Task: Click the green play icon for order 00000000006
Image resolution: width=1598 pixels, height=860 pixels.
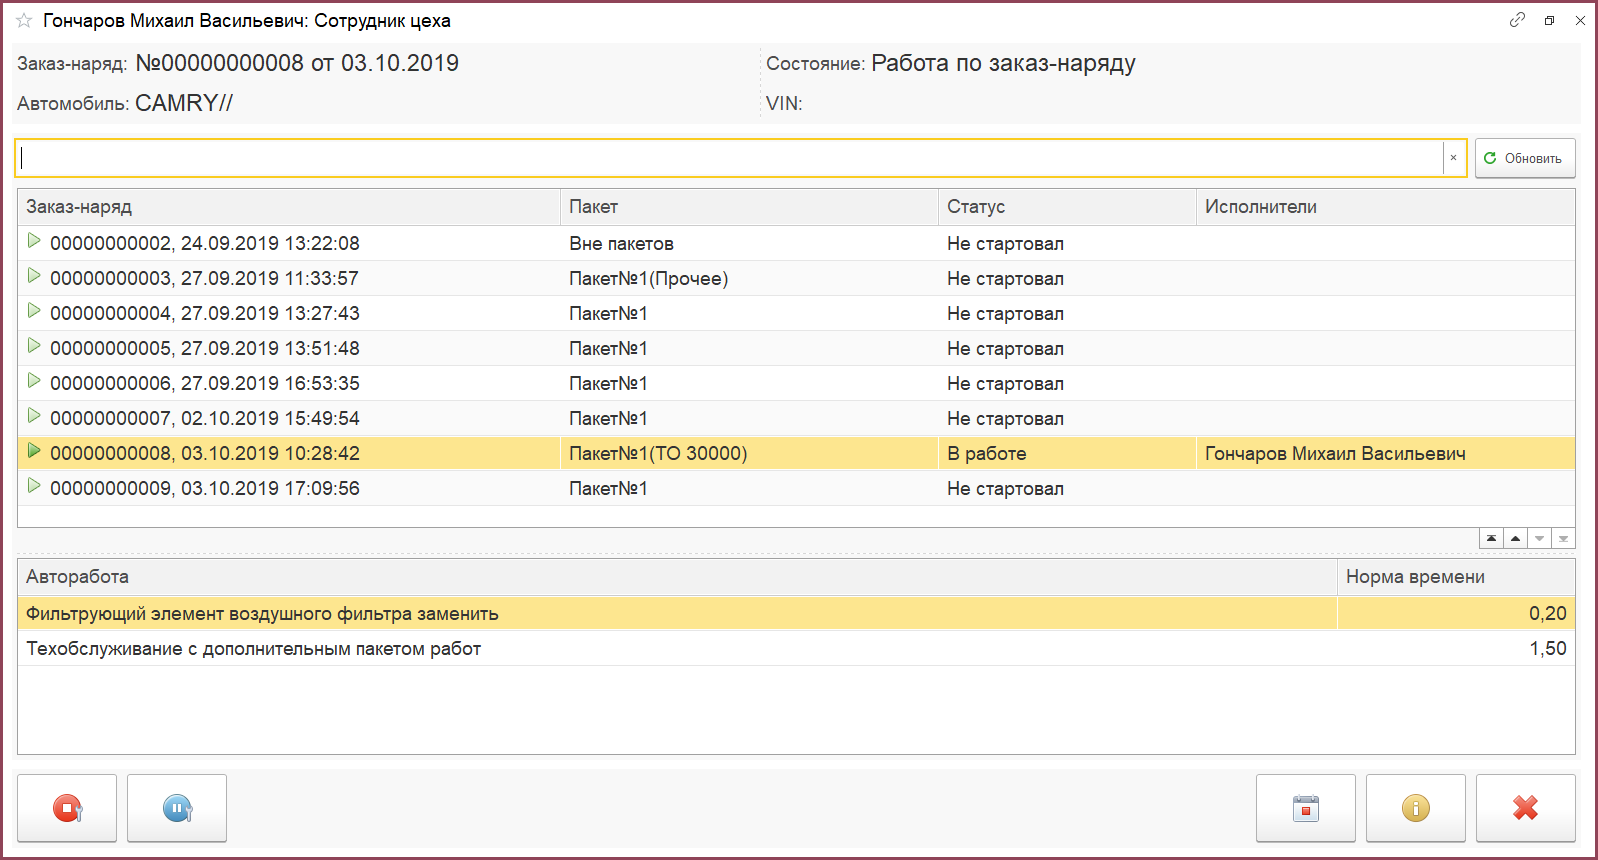Action: pyautogui.click(x=34, y=381)
